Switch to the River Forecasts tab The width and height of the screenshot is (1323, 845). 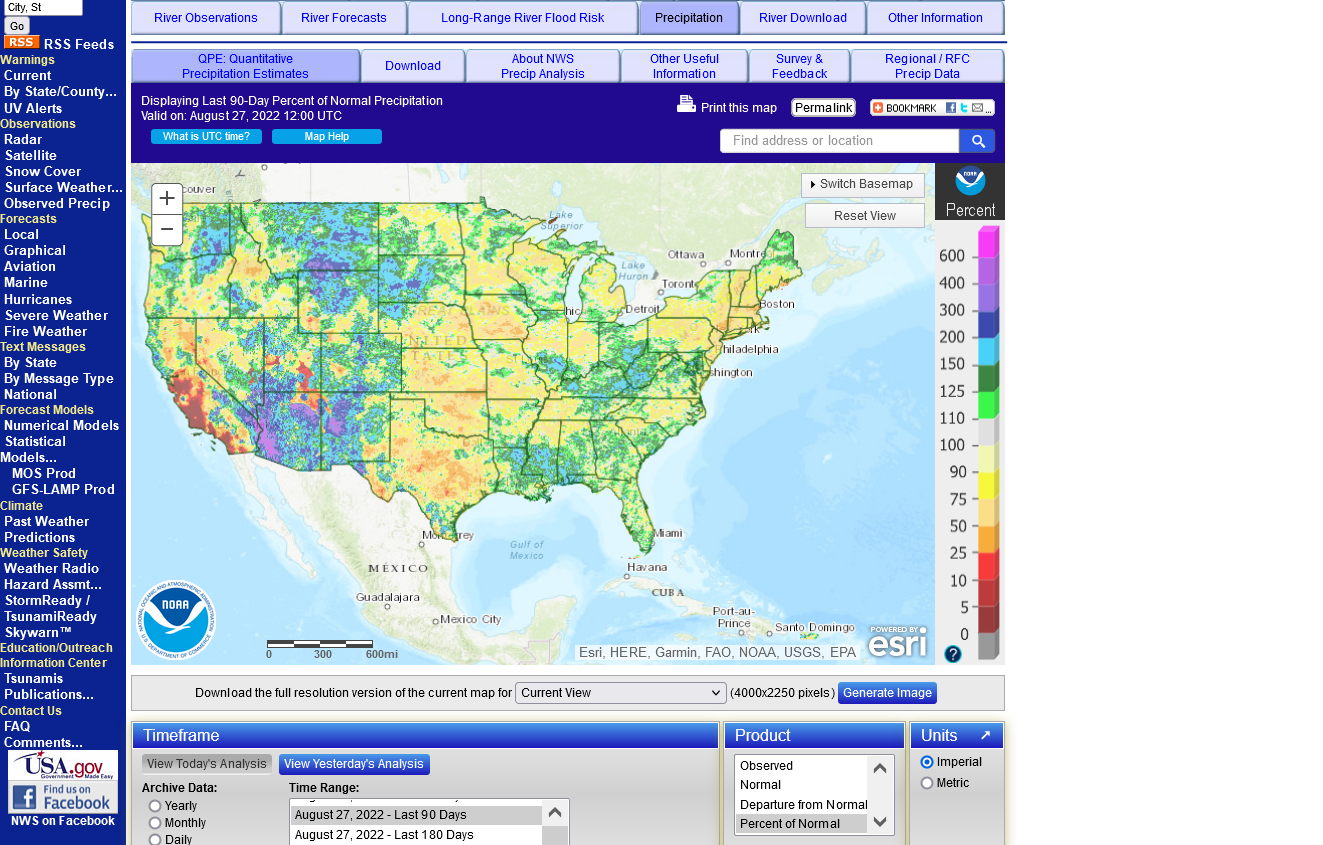click(x=343, y=18)
